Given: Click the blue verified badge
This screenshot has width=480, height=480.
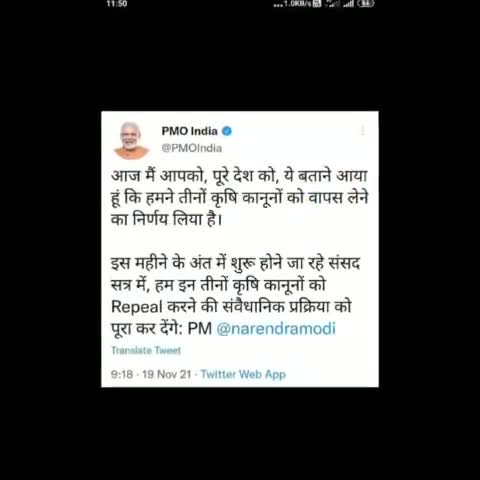Looking at the screenshot, I should click(x=227, y=131).
